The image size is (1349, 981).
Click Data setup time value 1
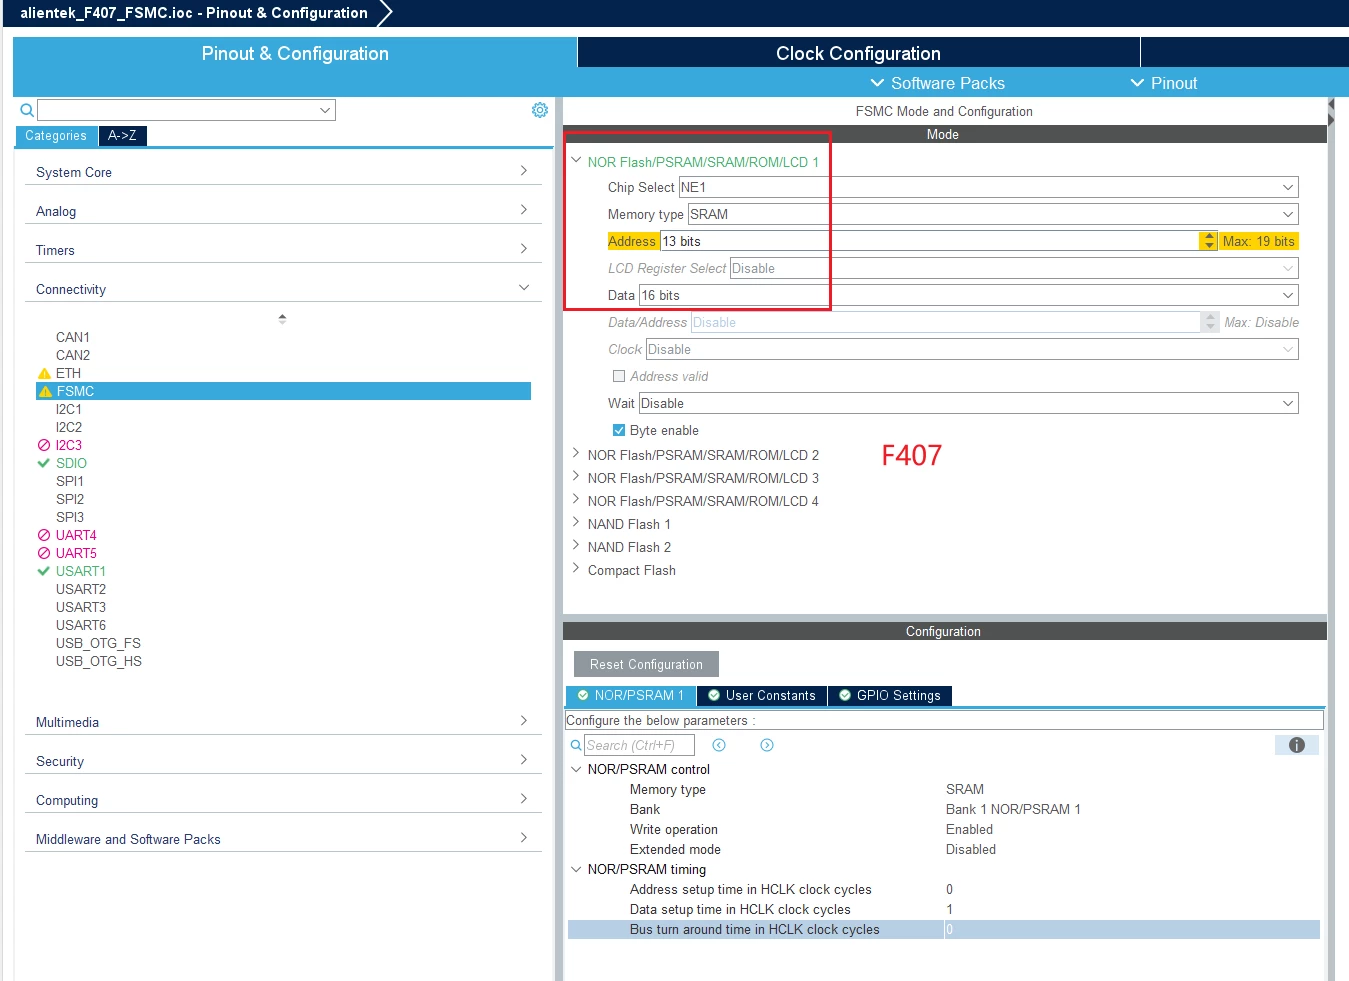coord(950,909)
